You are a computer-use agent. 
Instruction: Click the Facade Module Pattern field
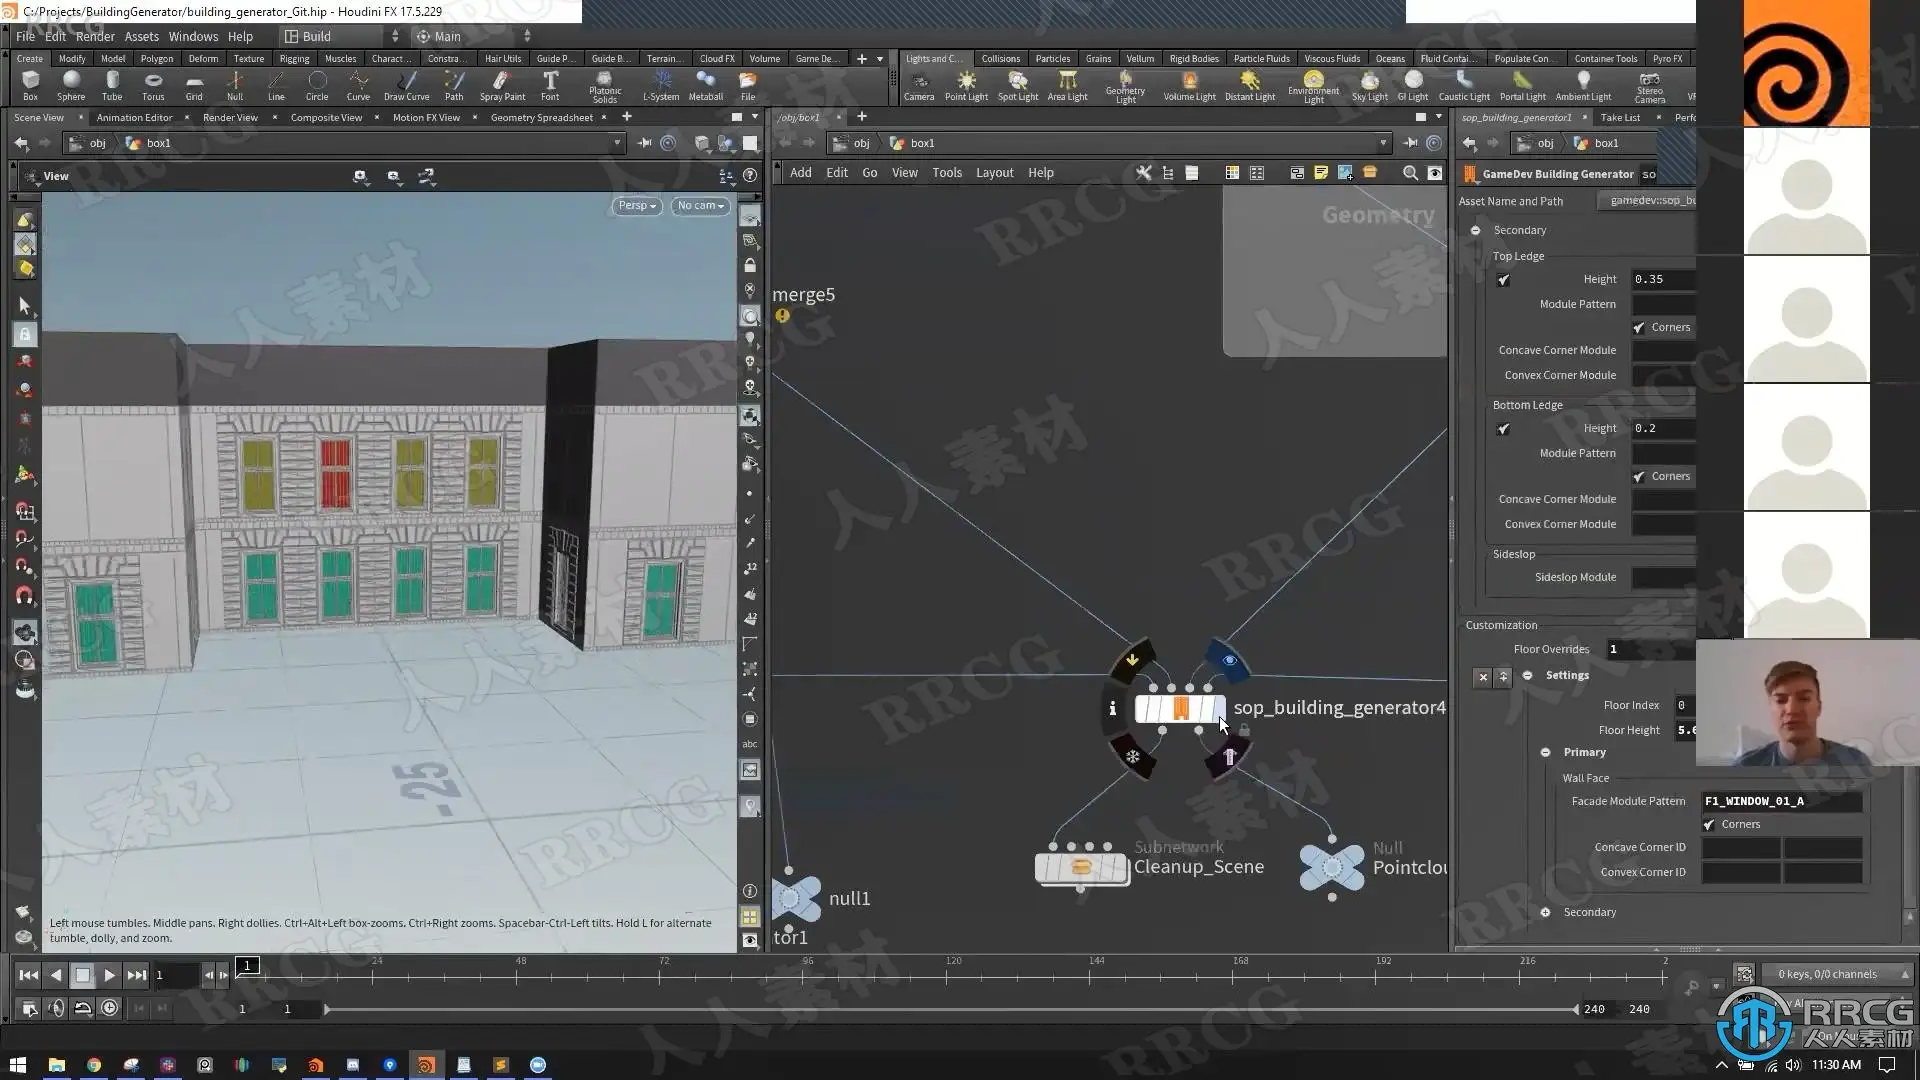[x=1781, y=801]
